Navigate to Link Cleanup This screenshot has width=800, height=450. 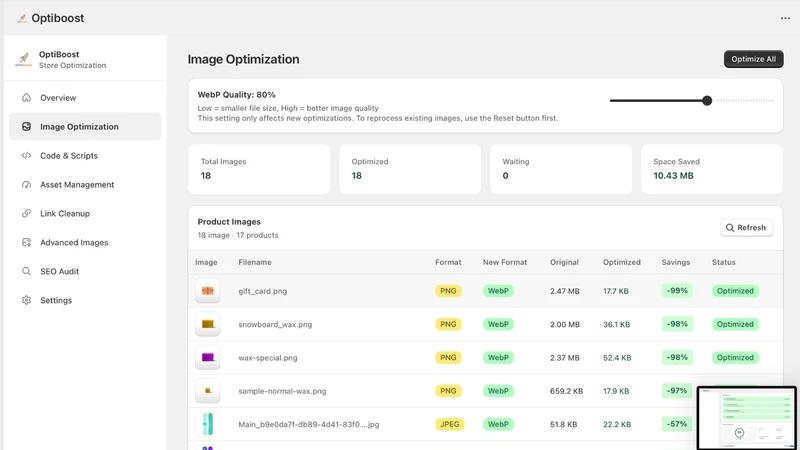85,213
